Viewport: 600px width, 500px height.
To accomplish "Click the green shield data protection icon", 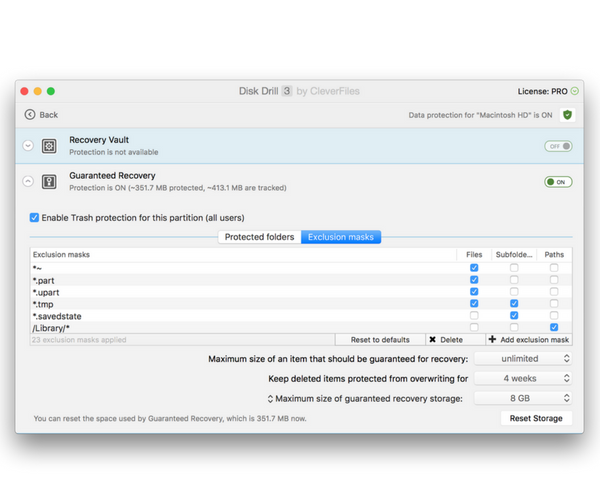I will (x=567, y=115).
